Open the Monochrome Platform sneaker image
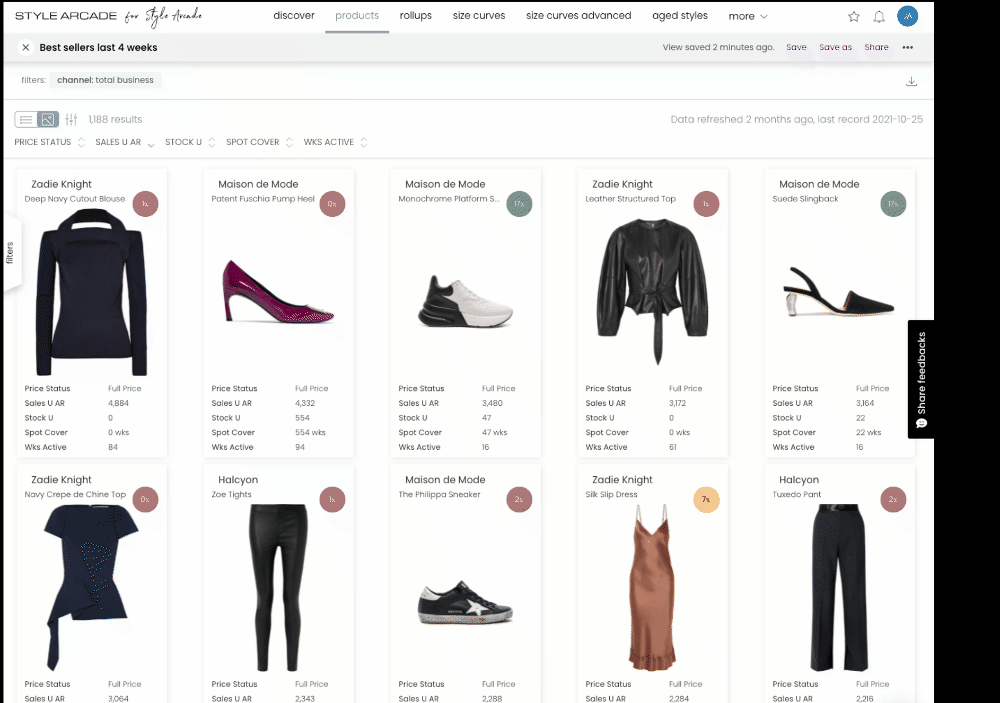Viewport: 1000px width, 703px height. (x=466, y=301)
